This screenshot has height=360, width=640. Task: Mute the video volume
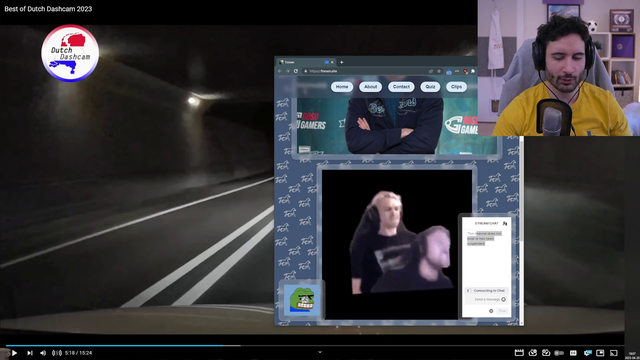(x=43, y=353)
